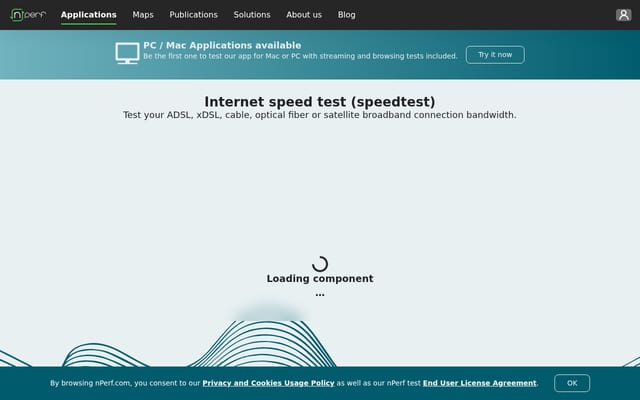The image size is (640, 400).
Task: Click the 'Loading component' text
Action: coord(320,278)
